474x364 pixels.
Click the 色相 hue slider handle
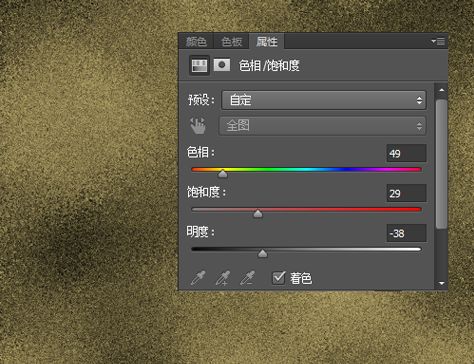223,174
